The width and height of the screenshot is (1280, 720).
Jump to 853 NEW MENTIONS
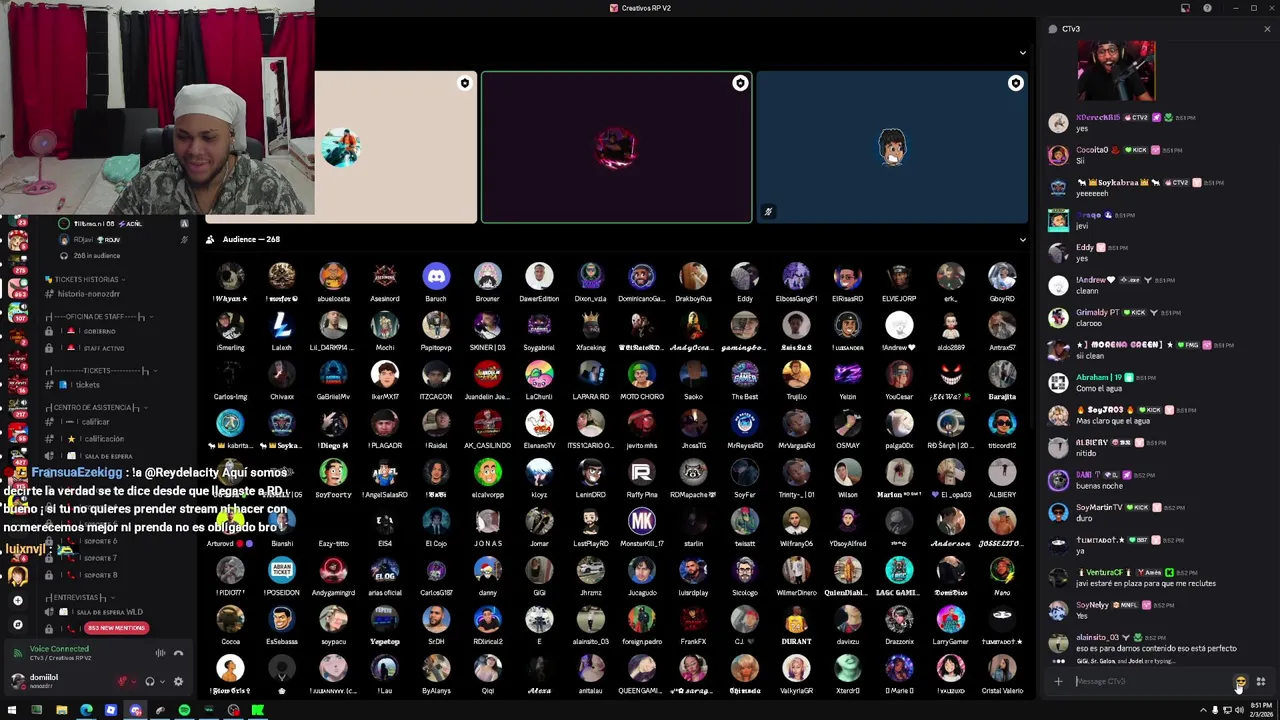point(116,628)
